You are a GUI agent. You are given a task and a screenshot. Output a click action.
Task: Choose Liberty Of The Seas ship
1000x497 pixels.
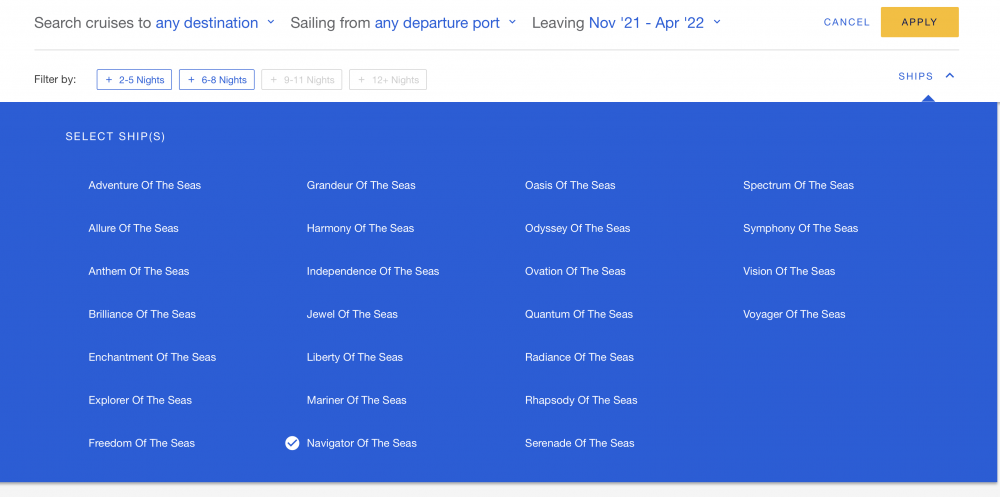[x=355, y=357]
